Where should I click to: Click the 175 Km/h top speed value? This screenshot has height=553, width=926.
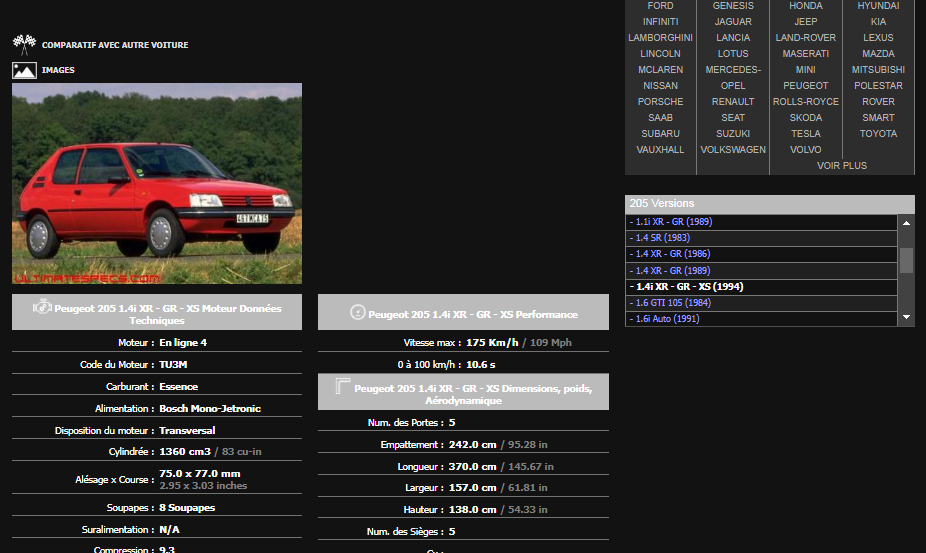point(492,343)
